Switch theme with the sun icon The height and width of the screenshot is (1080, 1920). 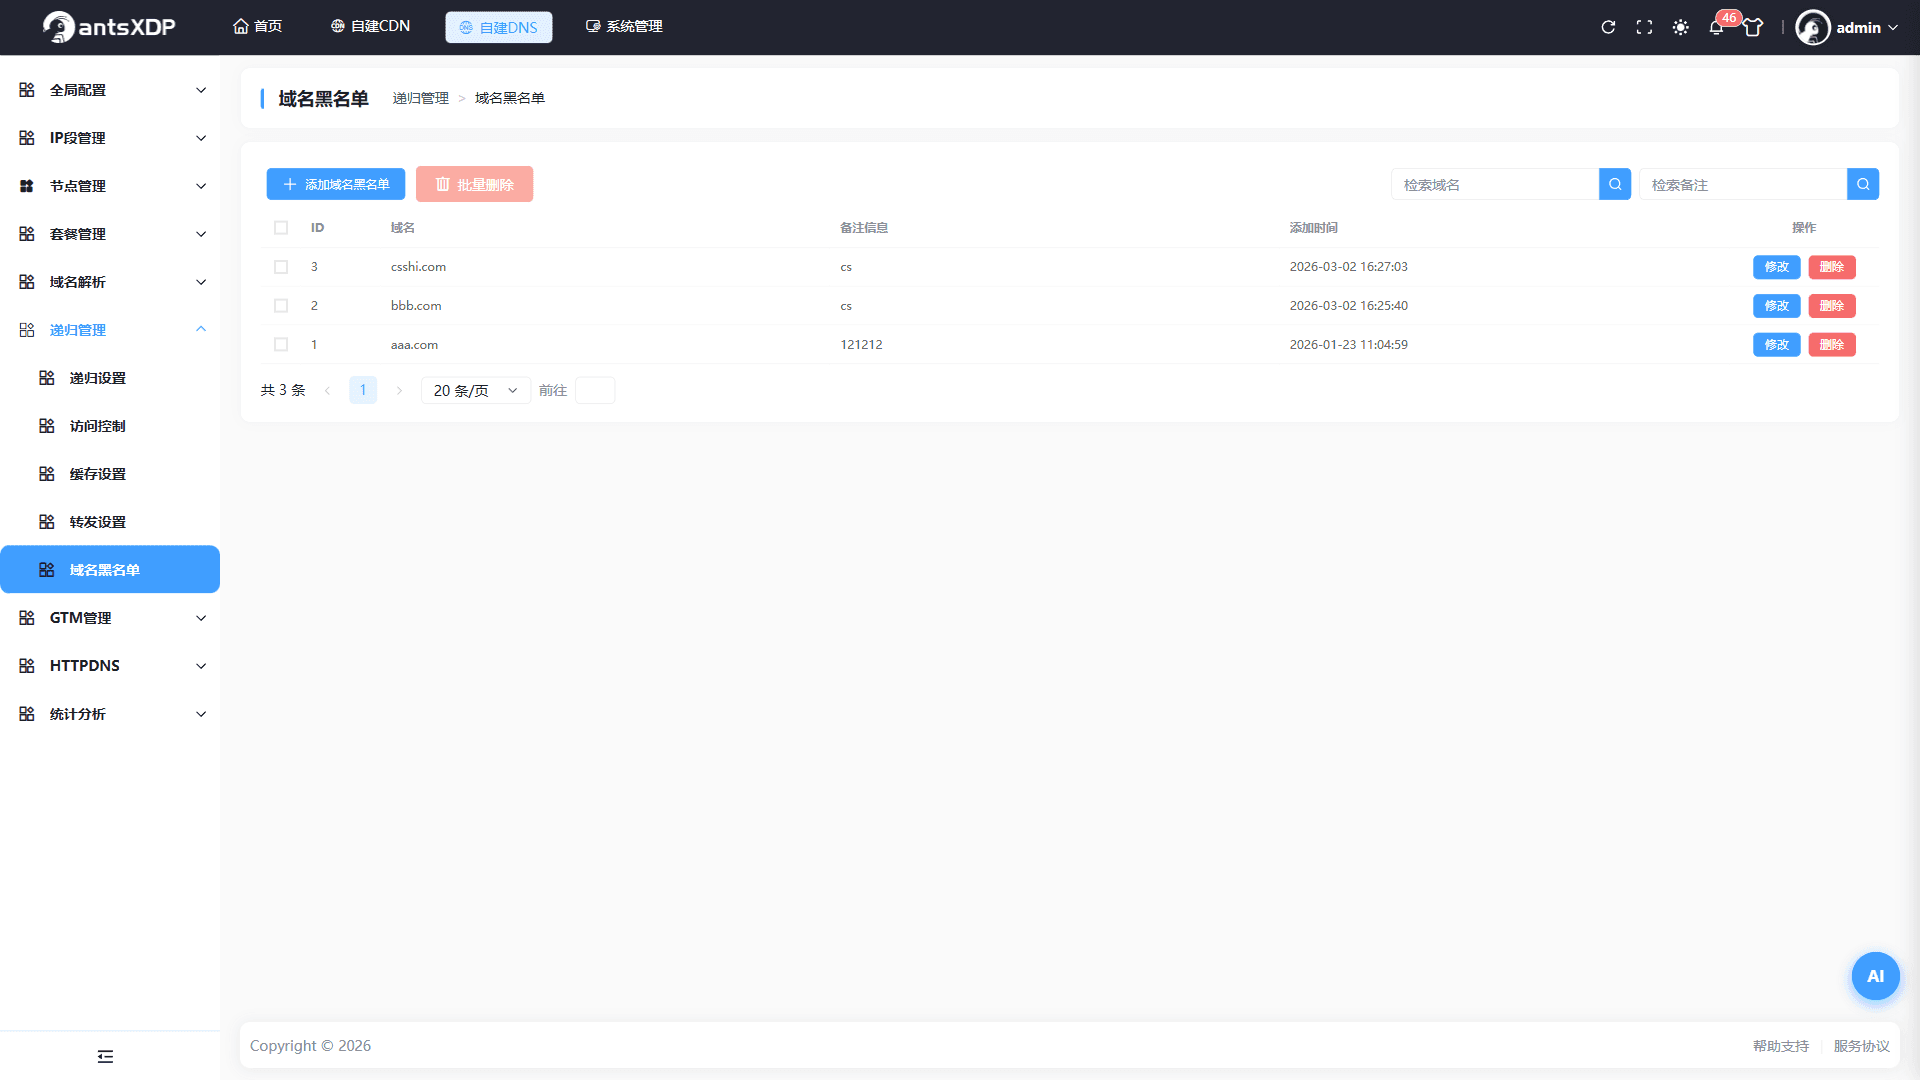click(1680, 27)
